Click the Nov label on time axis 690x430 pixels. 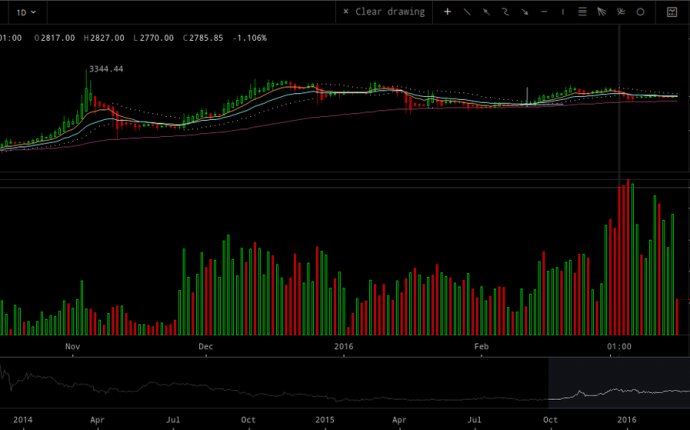tap(73, 346)
